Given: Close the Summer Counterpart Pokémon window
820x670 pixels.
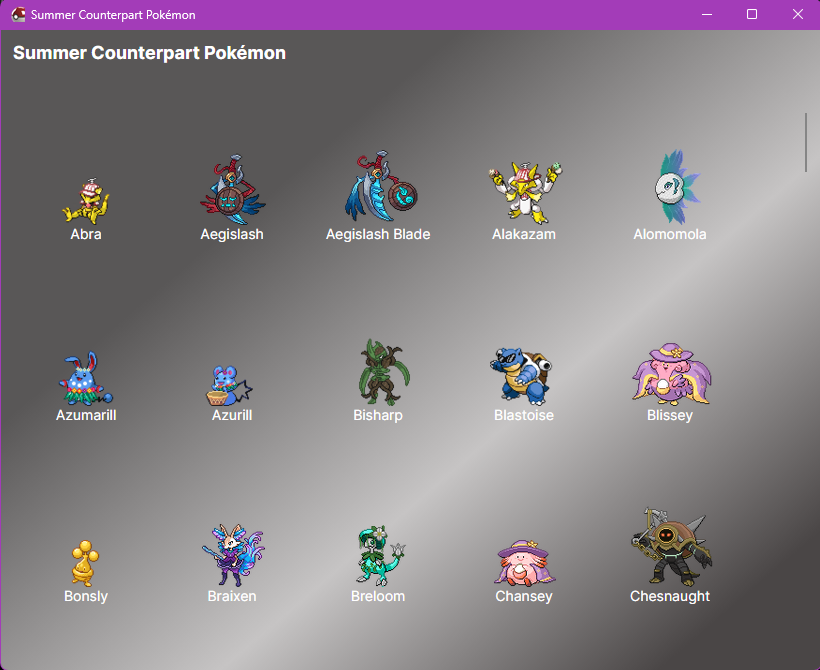Looking at the screenshot, I should click(x=798, y=15).
